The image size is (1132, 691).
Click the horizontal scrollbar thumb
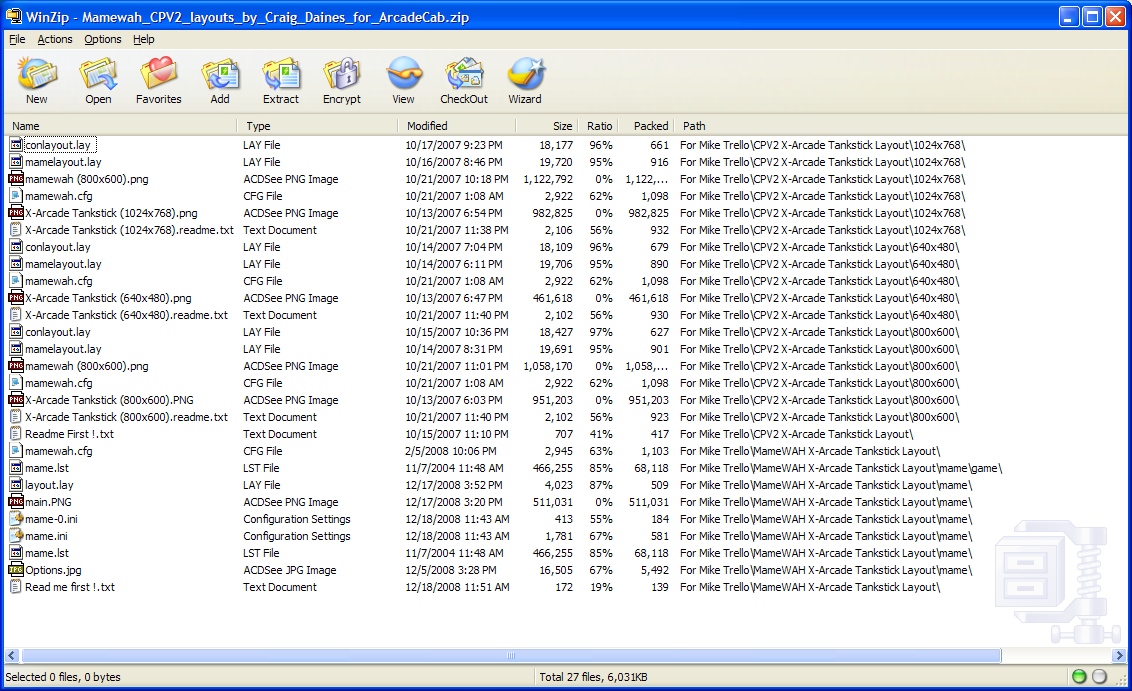(511, 656)
